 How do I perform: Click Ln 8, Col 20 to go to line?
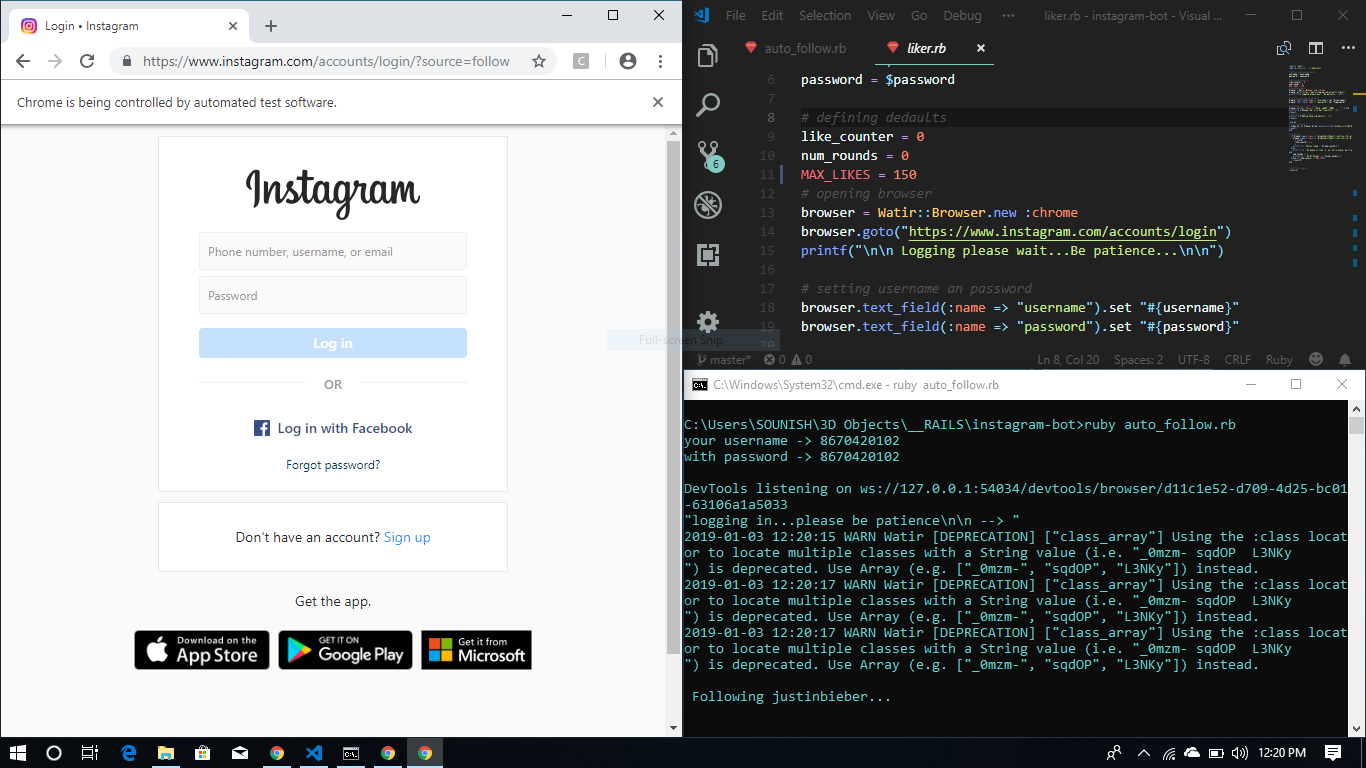[1068, 359]
